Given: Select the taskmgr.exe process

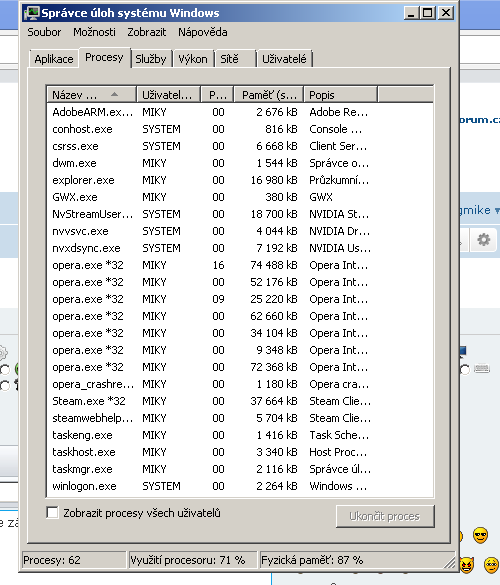Looking at the screenshot, I should click(240, 469).
